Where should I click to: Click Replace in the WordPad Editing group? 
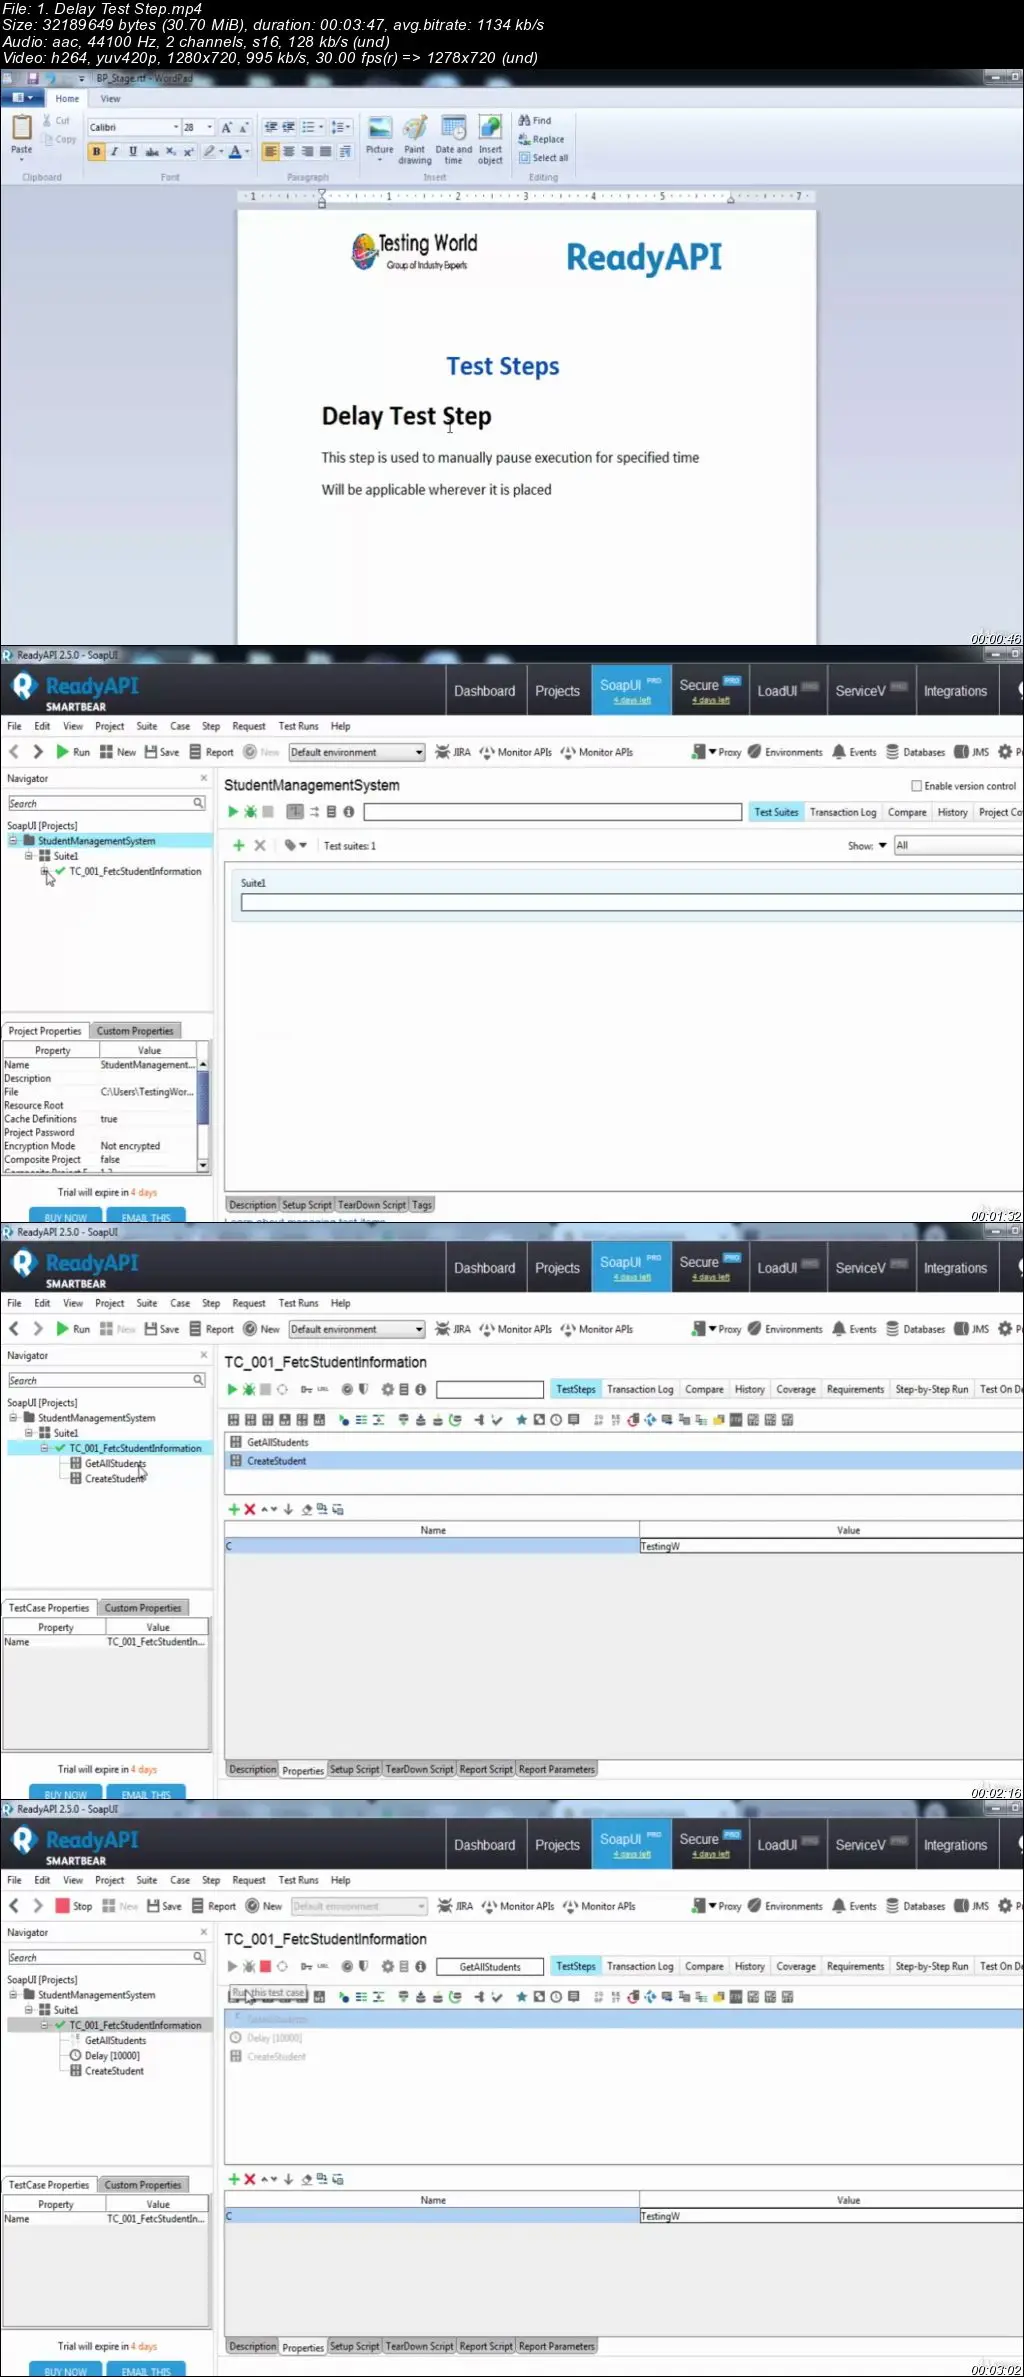541,139
